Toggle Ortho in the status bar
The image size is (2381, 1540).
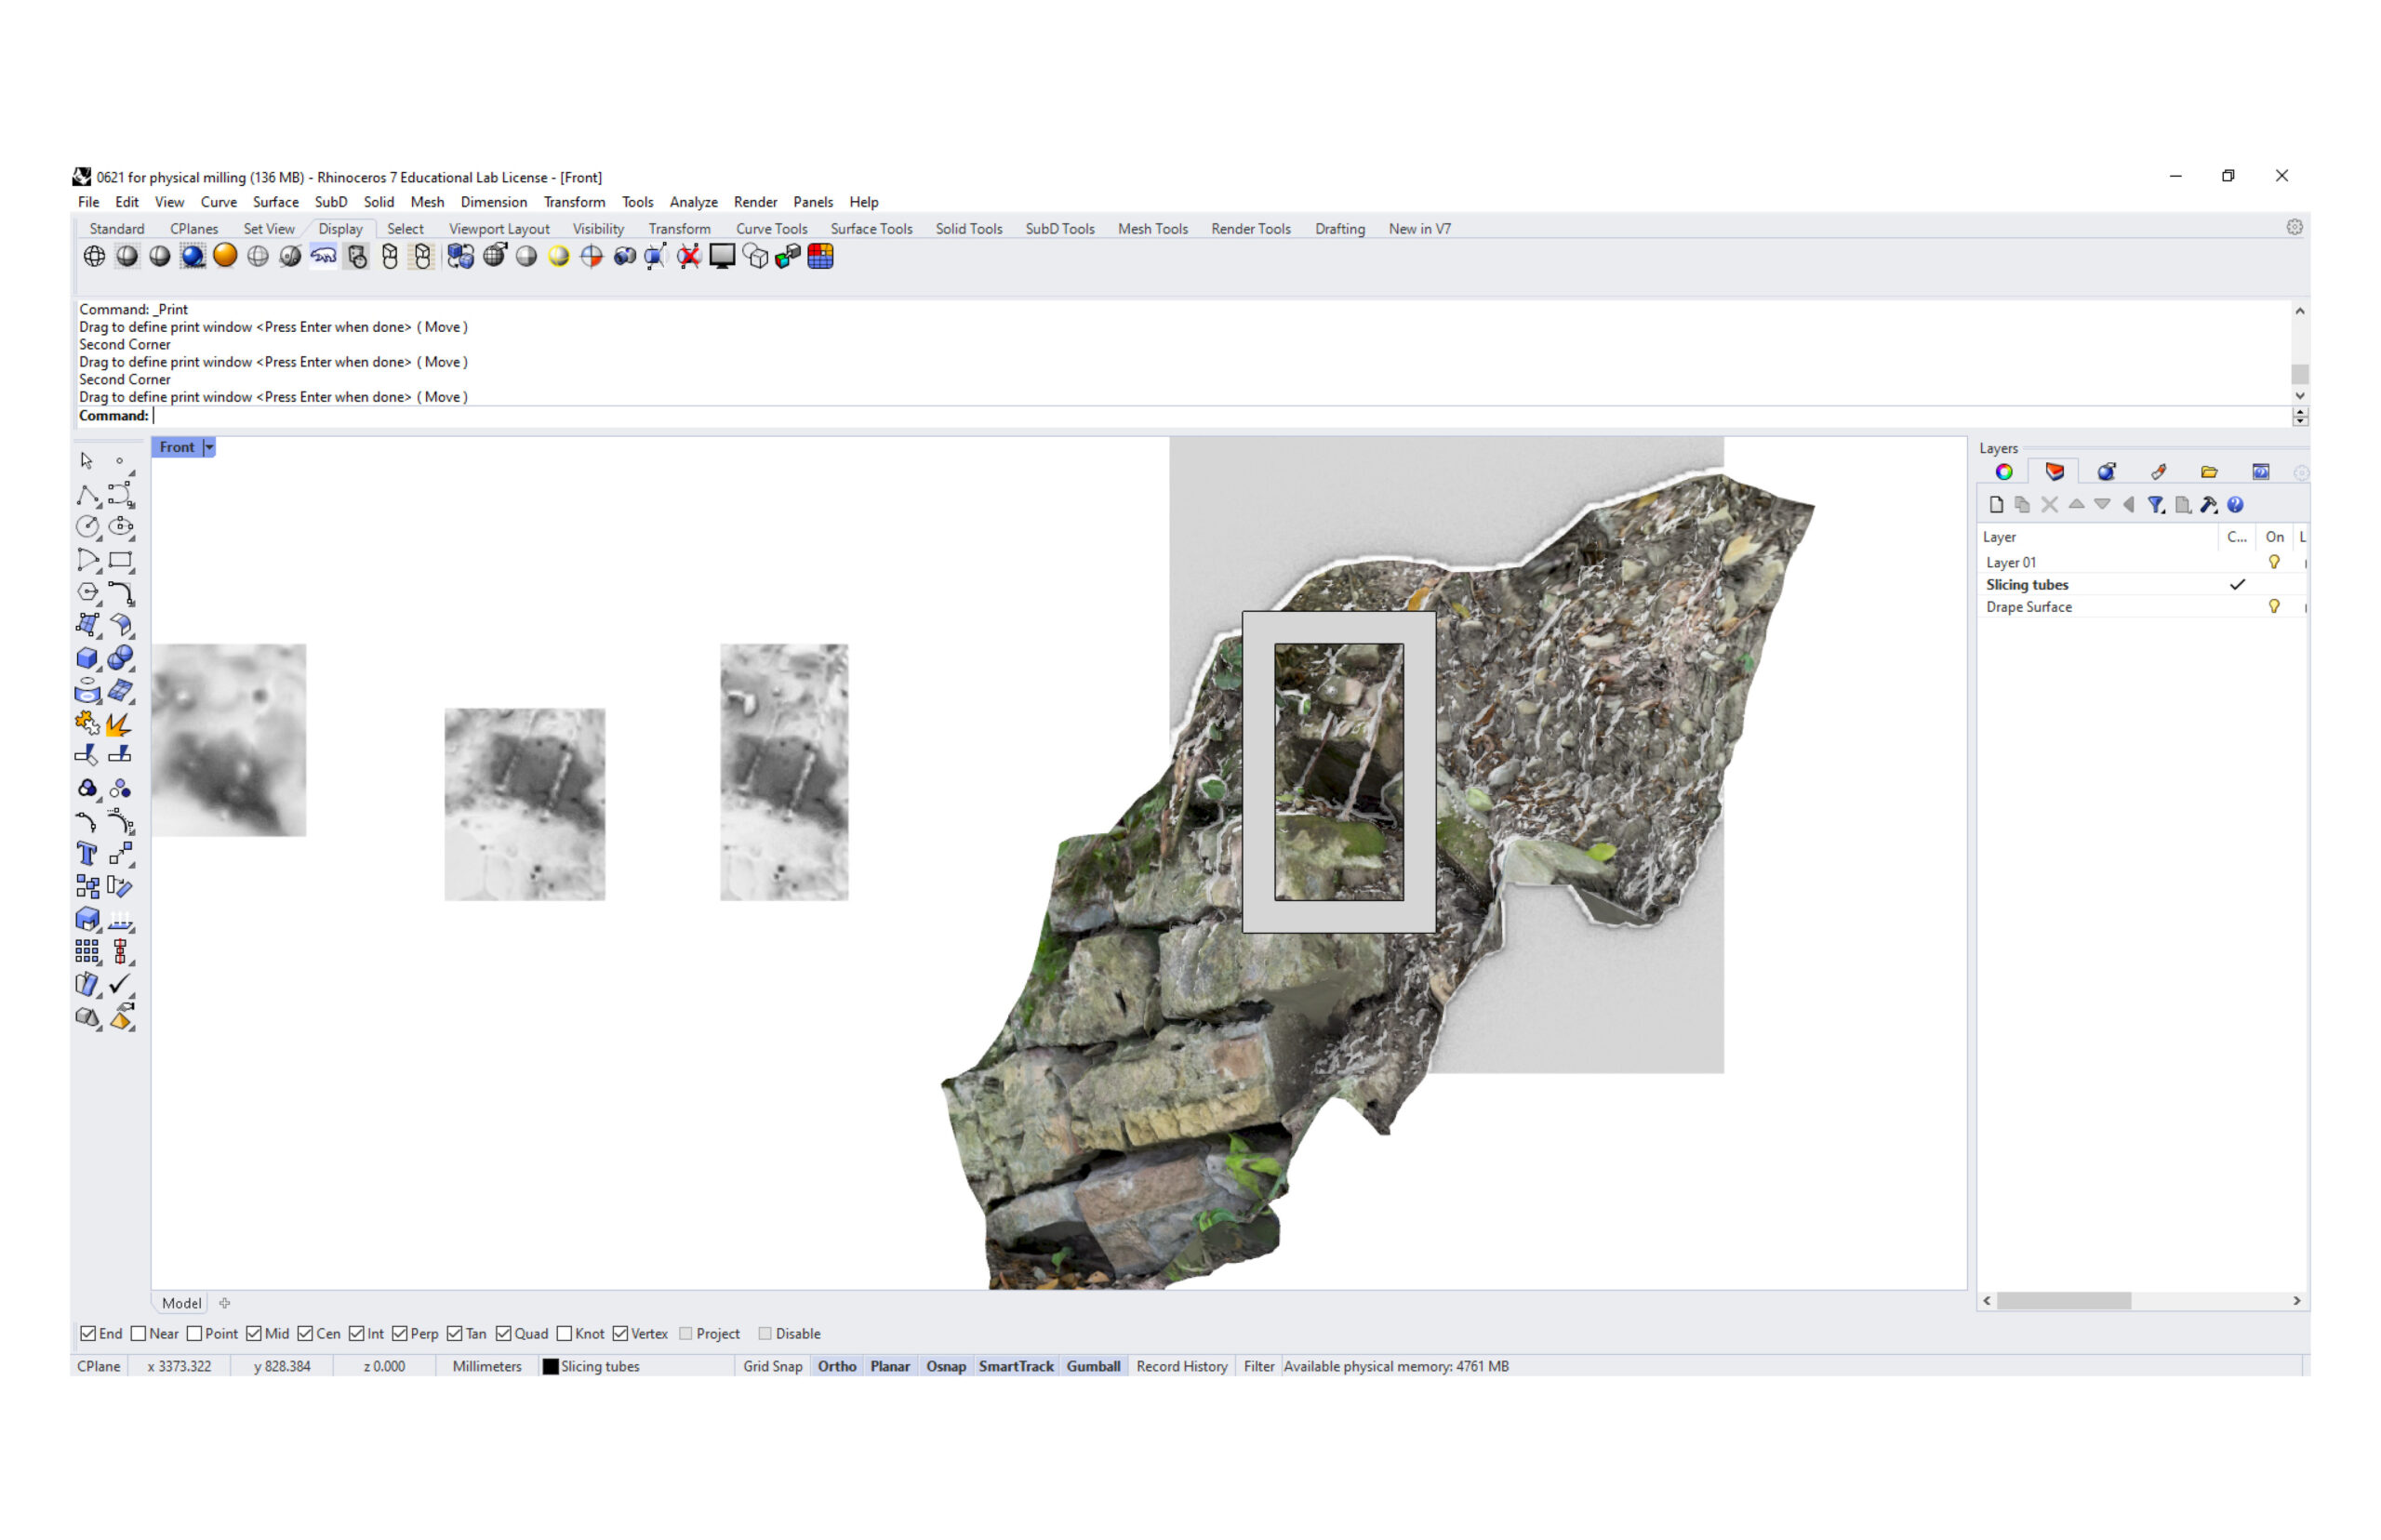836,1366
